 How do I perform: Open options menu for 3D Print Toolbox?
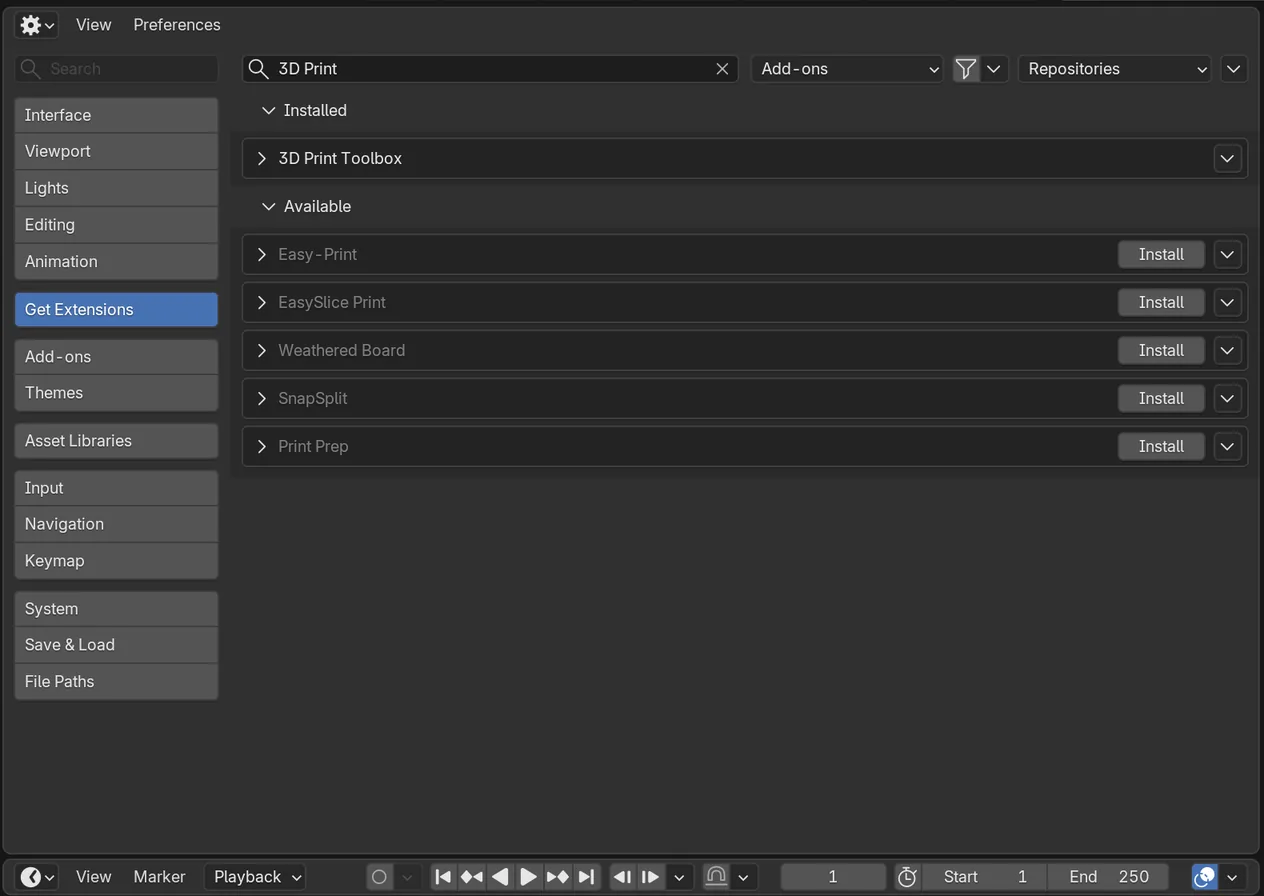click(1228, 159)
